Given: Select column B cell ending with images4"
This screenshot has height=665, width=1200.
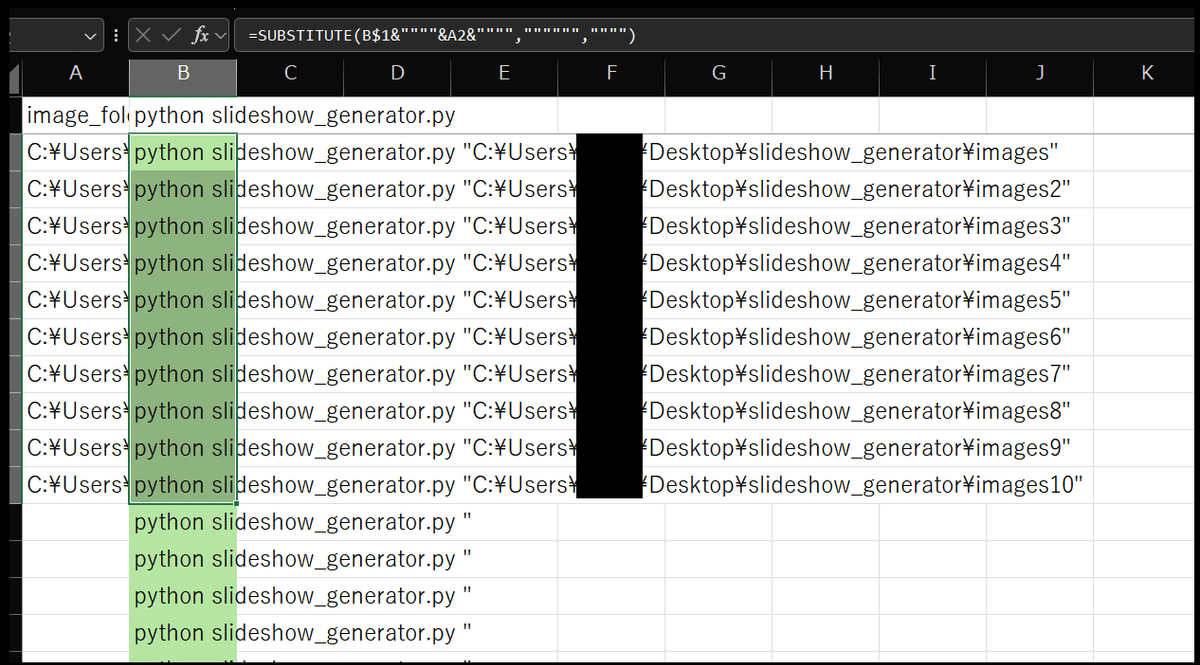Looking at the screenshot, I should point(183,263).
